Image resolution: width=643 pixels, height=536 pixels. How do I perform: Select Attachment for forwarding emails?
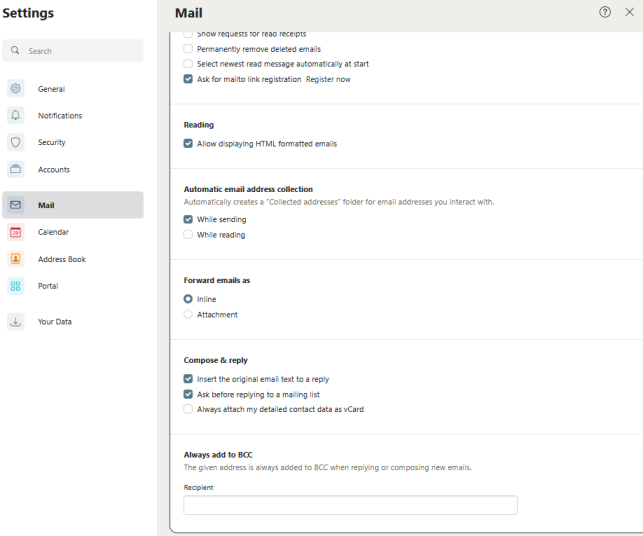pyautogui.click(x=188, y=315)
